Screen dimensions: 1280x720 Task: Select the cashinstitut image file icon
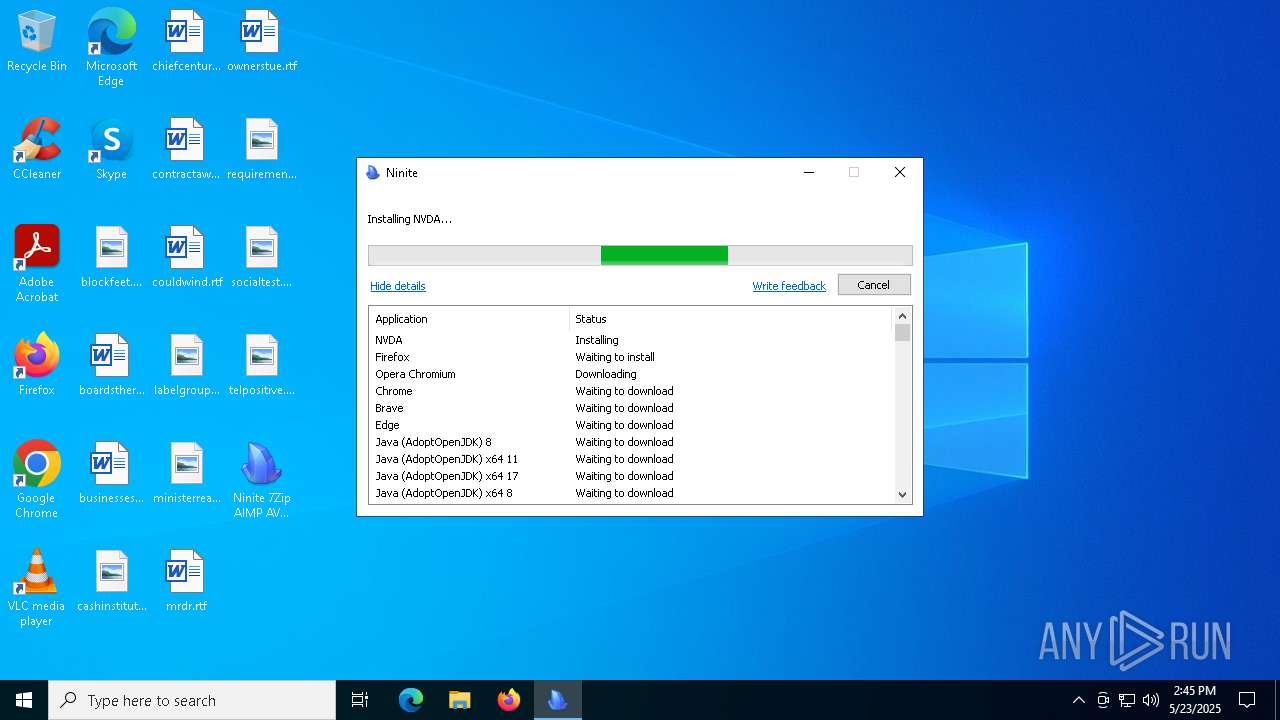pos(111,582)
